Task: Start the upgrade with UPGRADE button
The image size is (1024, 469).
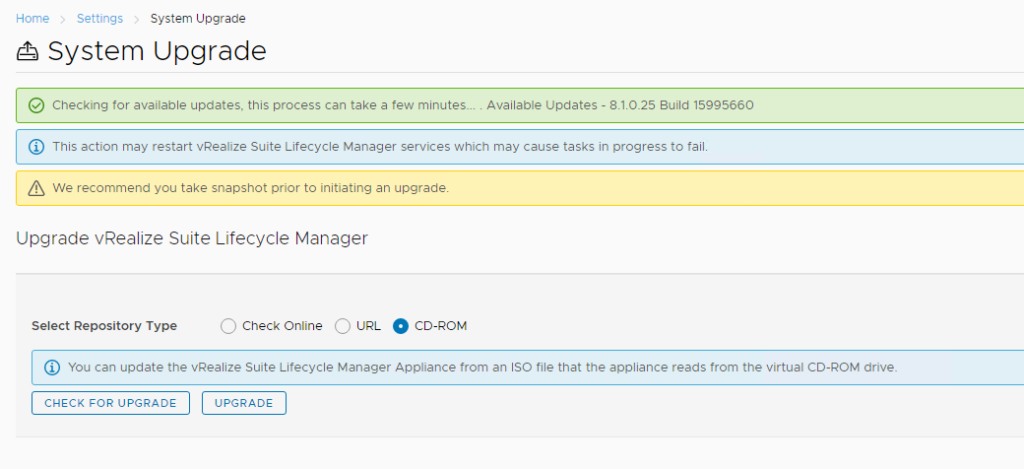Action: (x=244, y=403)
